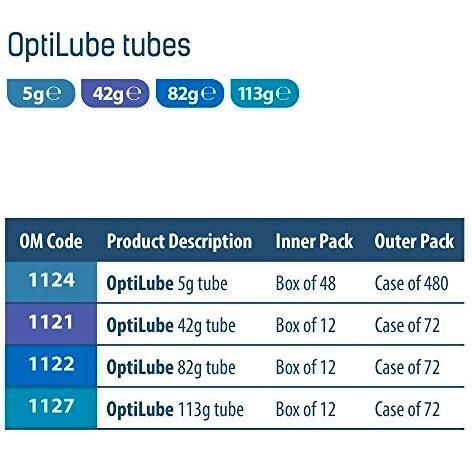Click the teal 113g badge
The image size is (472, 472).
pos(264,93)
